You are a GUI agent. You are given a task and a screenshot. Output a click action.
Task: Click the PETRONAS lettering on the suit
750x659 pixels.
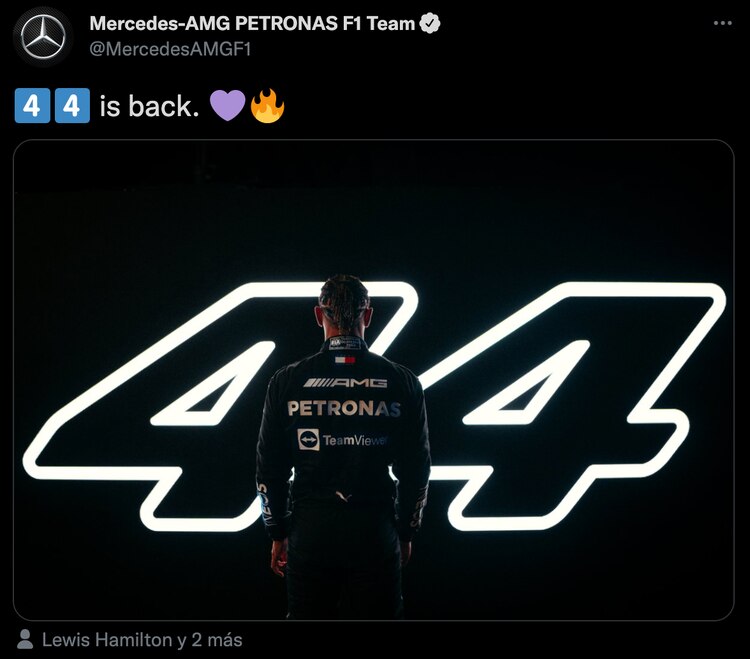[344, 408]
